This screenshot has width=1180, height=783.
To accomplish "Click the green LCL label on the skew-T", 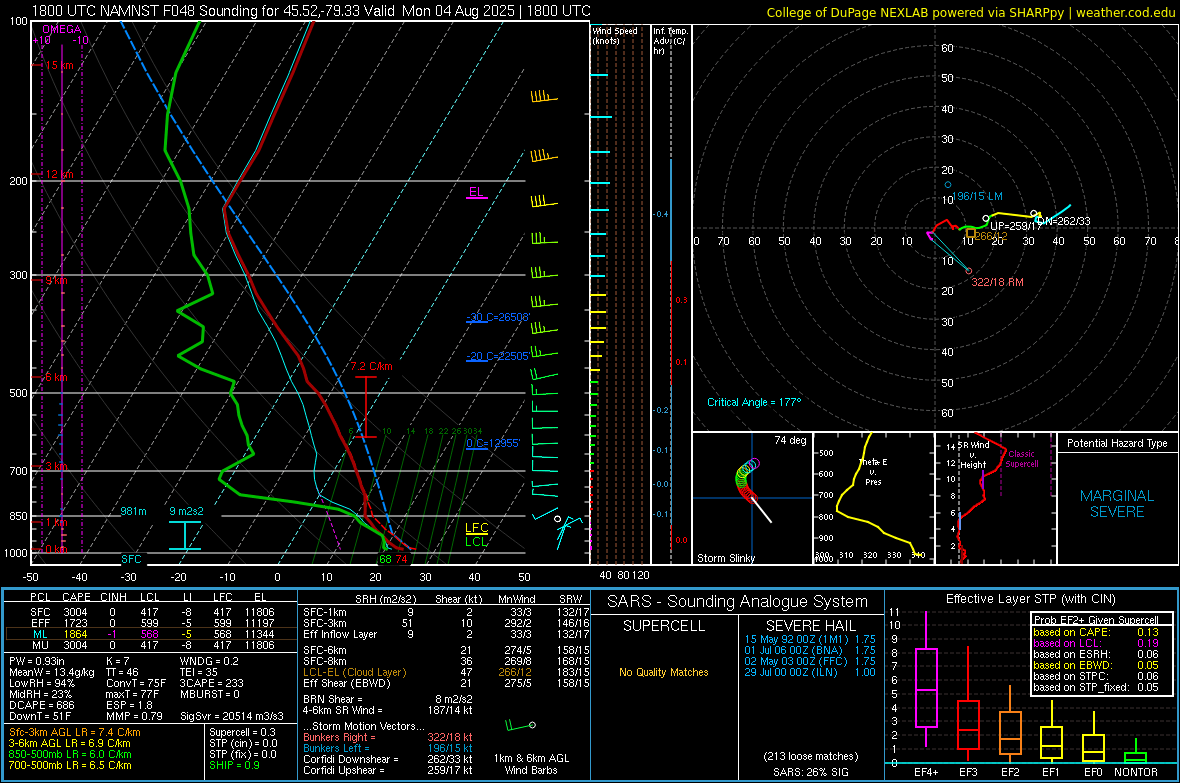I will (x=476, y=541).
